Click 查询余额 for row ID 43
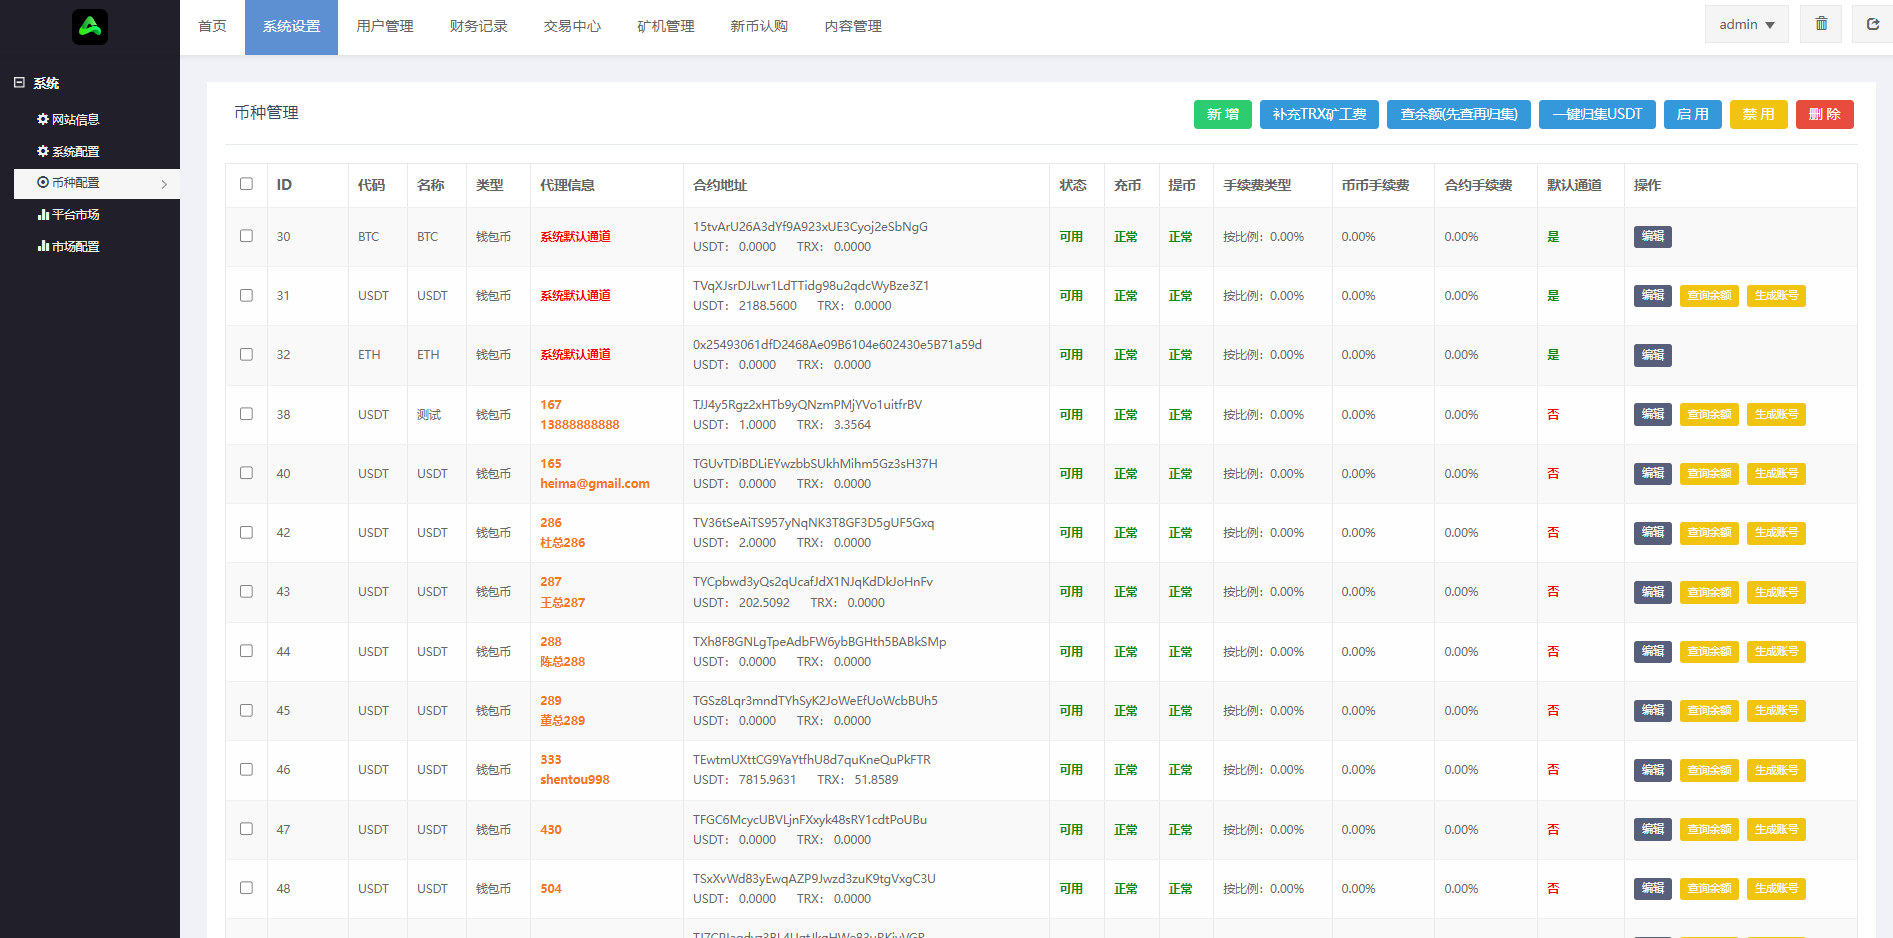 pyautogui.click(x=1709, y=591)
